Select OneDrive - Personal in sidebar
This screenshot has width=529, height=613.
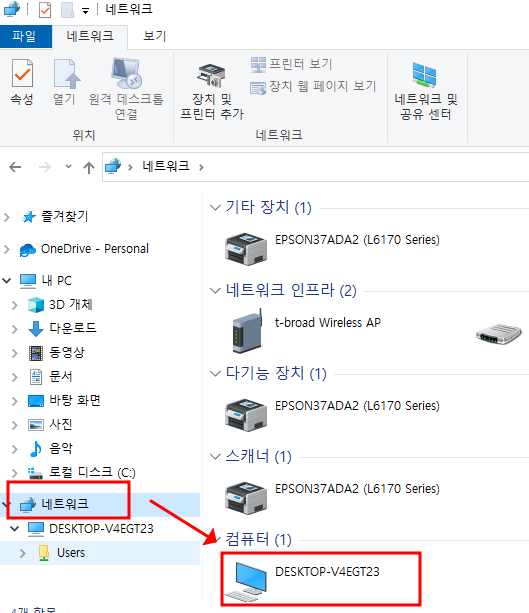click(x=95, y=249)
